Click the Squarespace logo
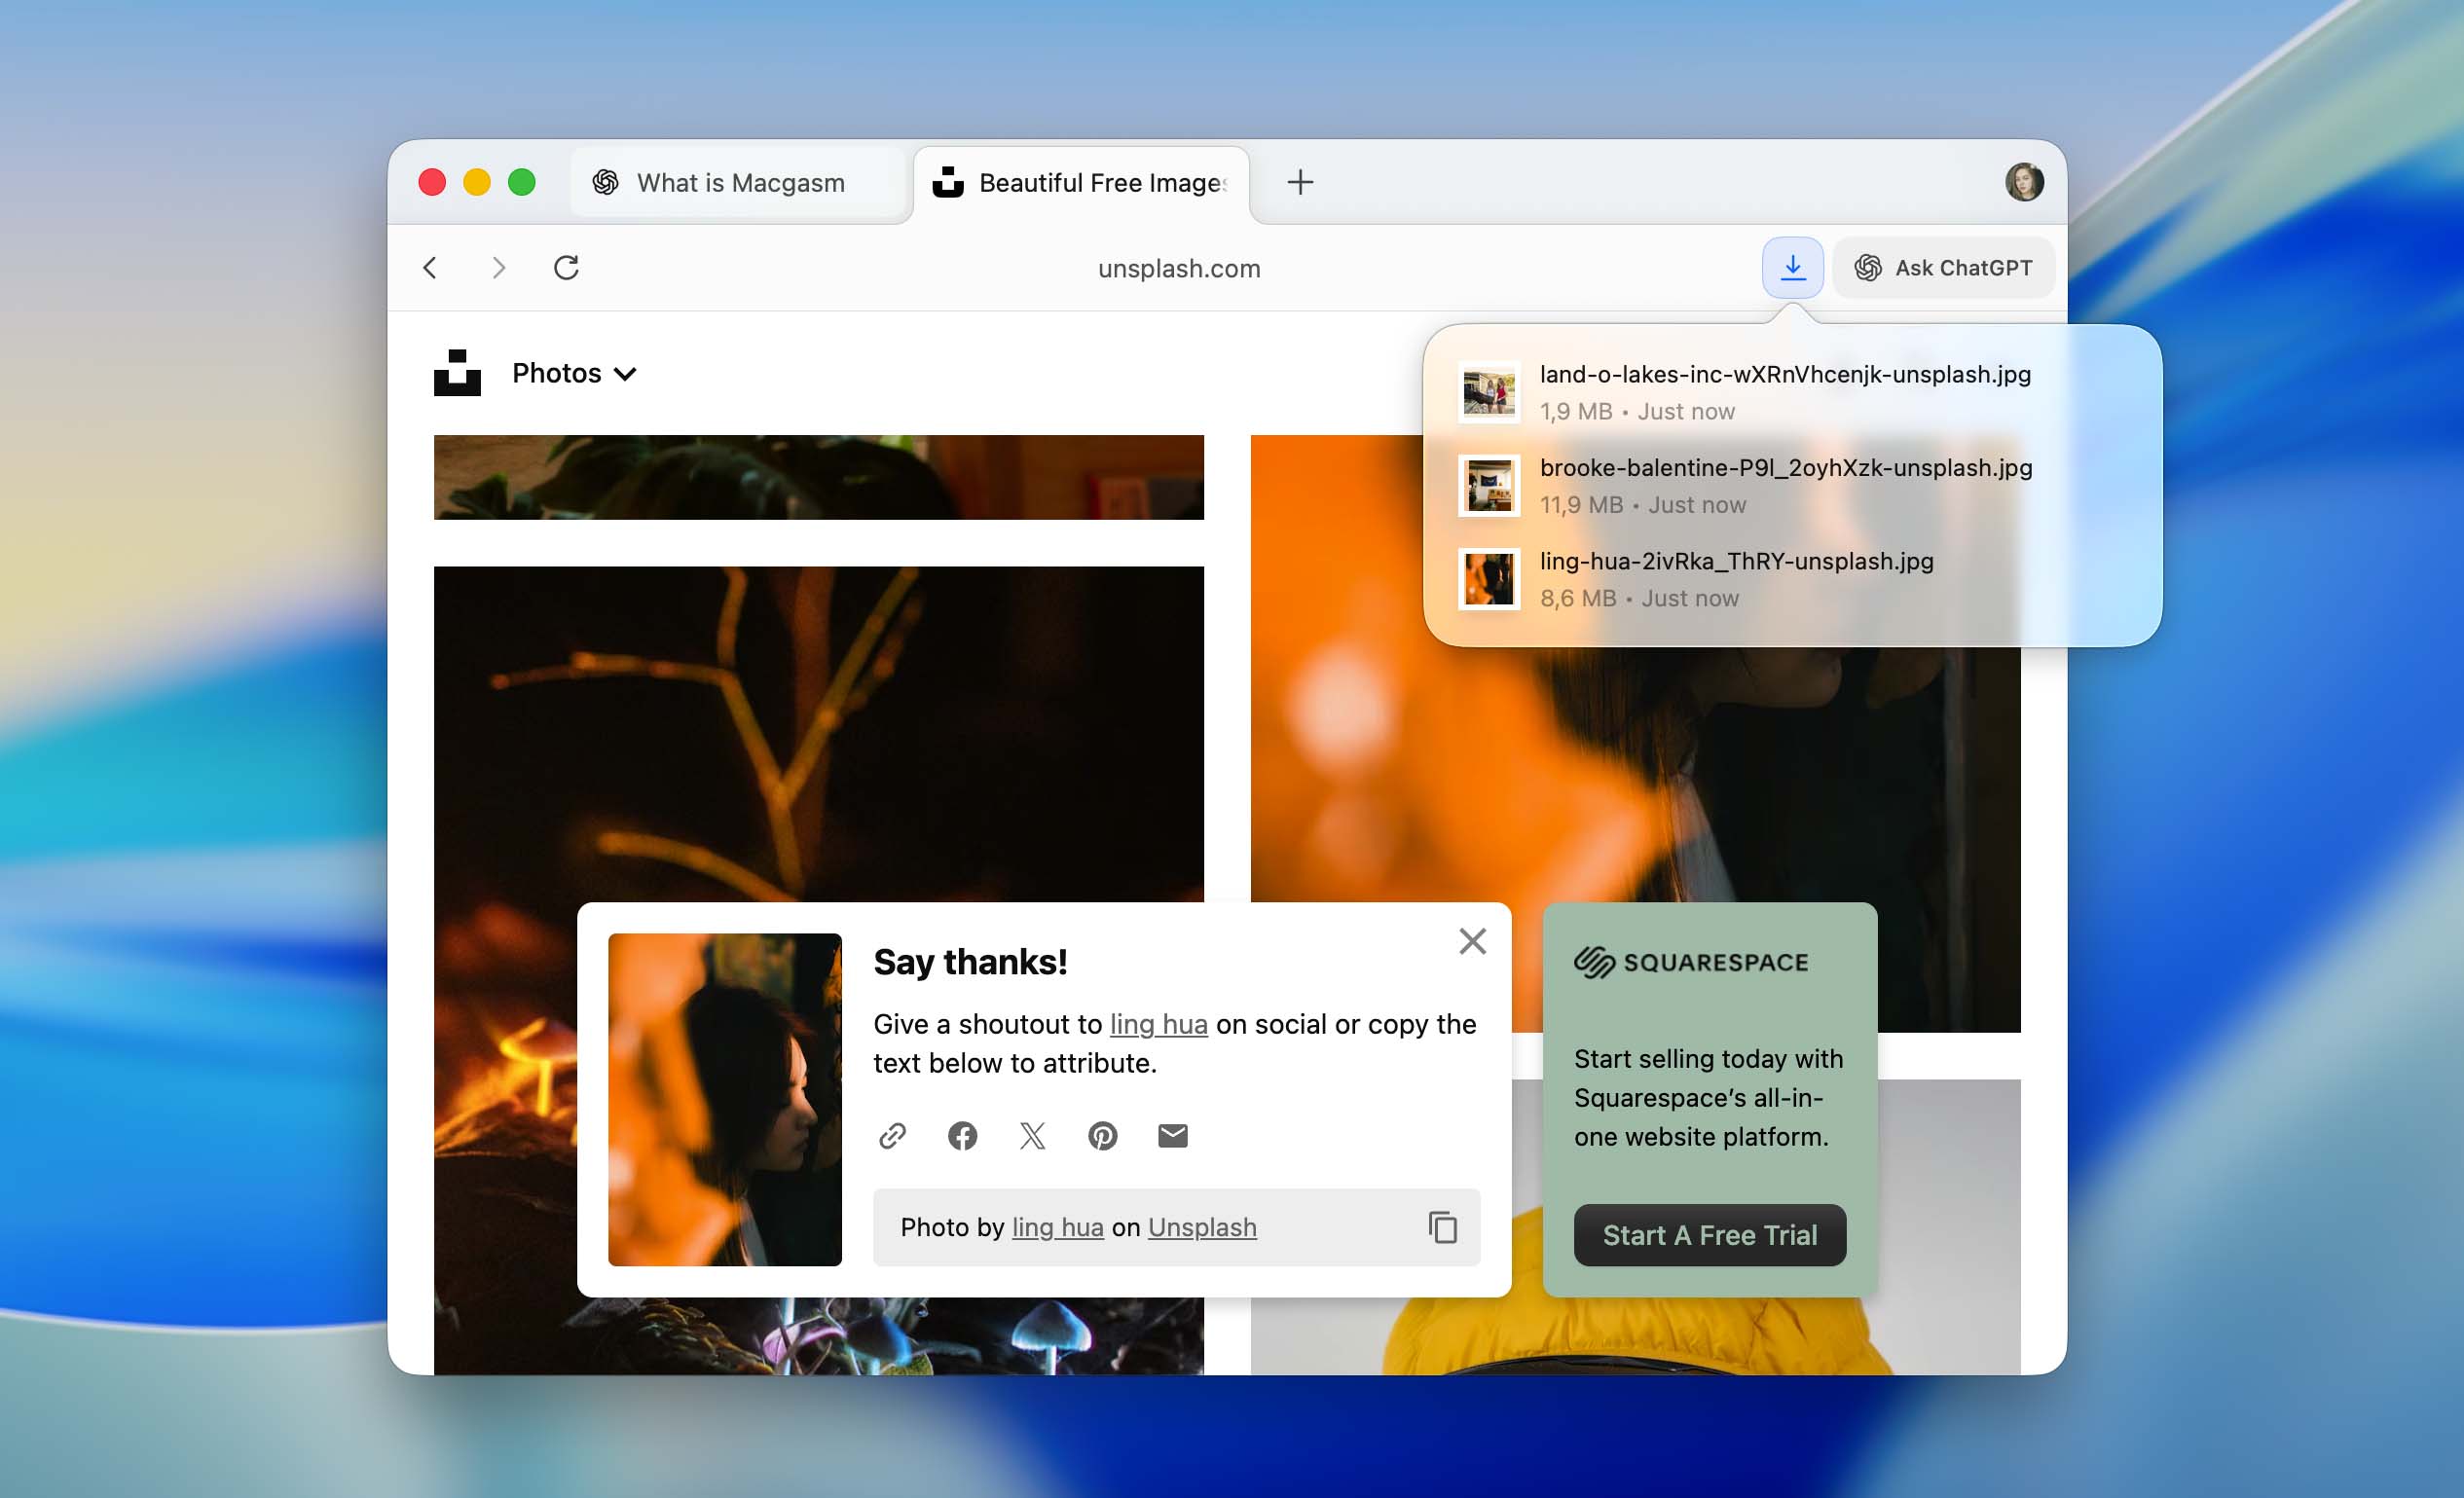The image size is (2464, 1498). point(1596,961)
